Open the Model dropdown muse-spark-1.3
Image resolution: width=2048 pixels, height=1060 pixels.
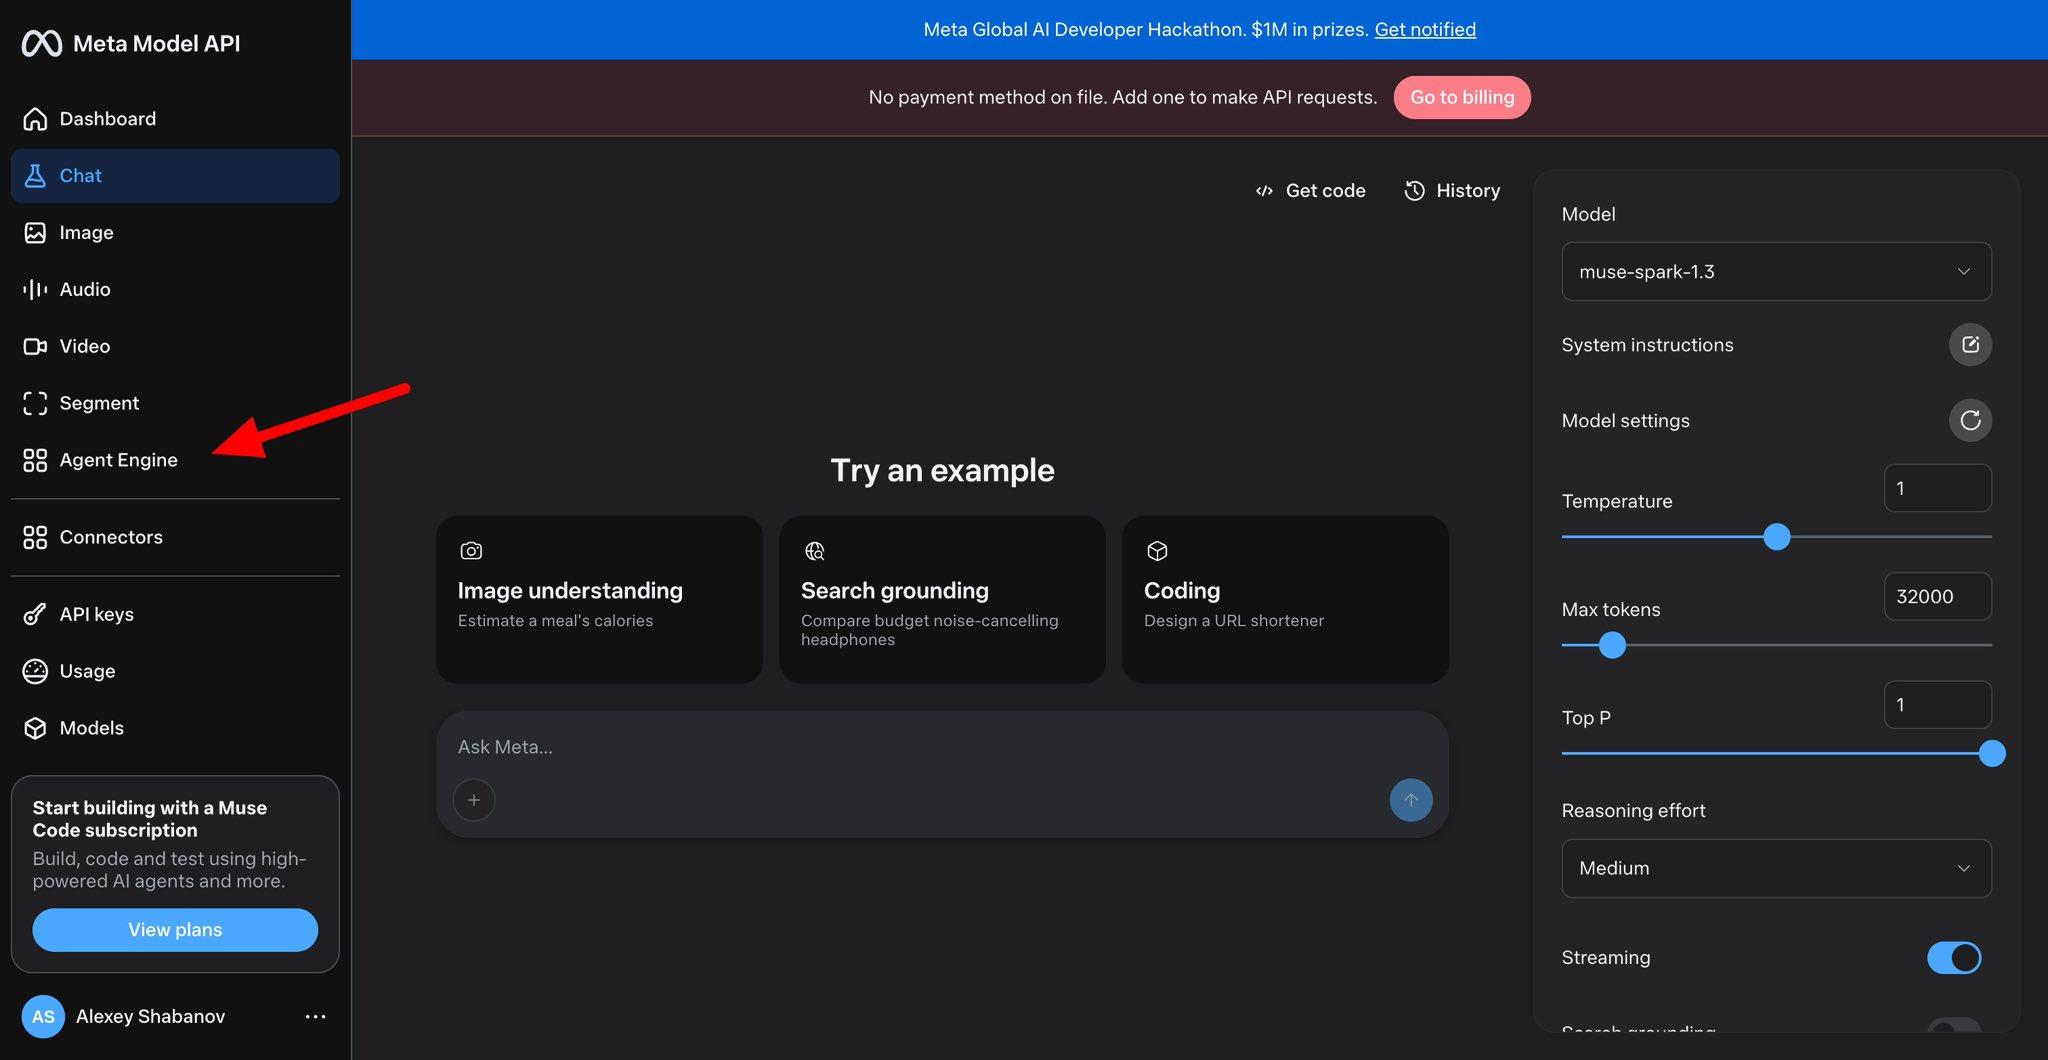pyautogui.click(x=1776, y=272)
